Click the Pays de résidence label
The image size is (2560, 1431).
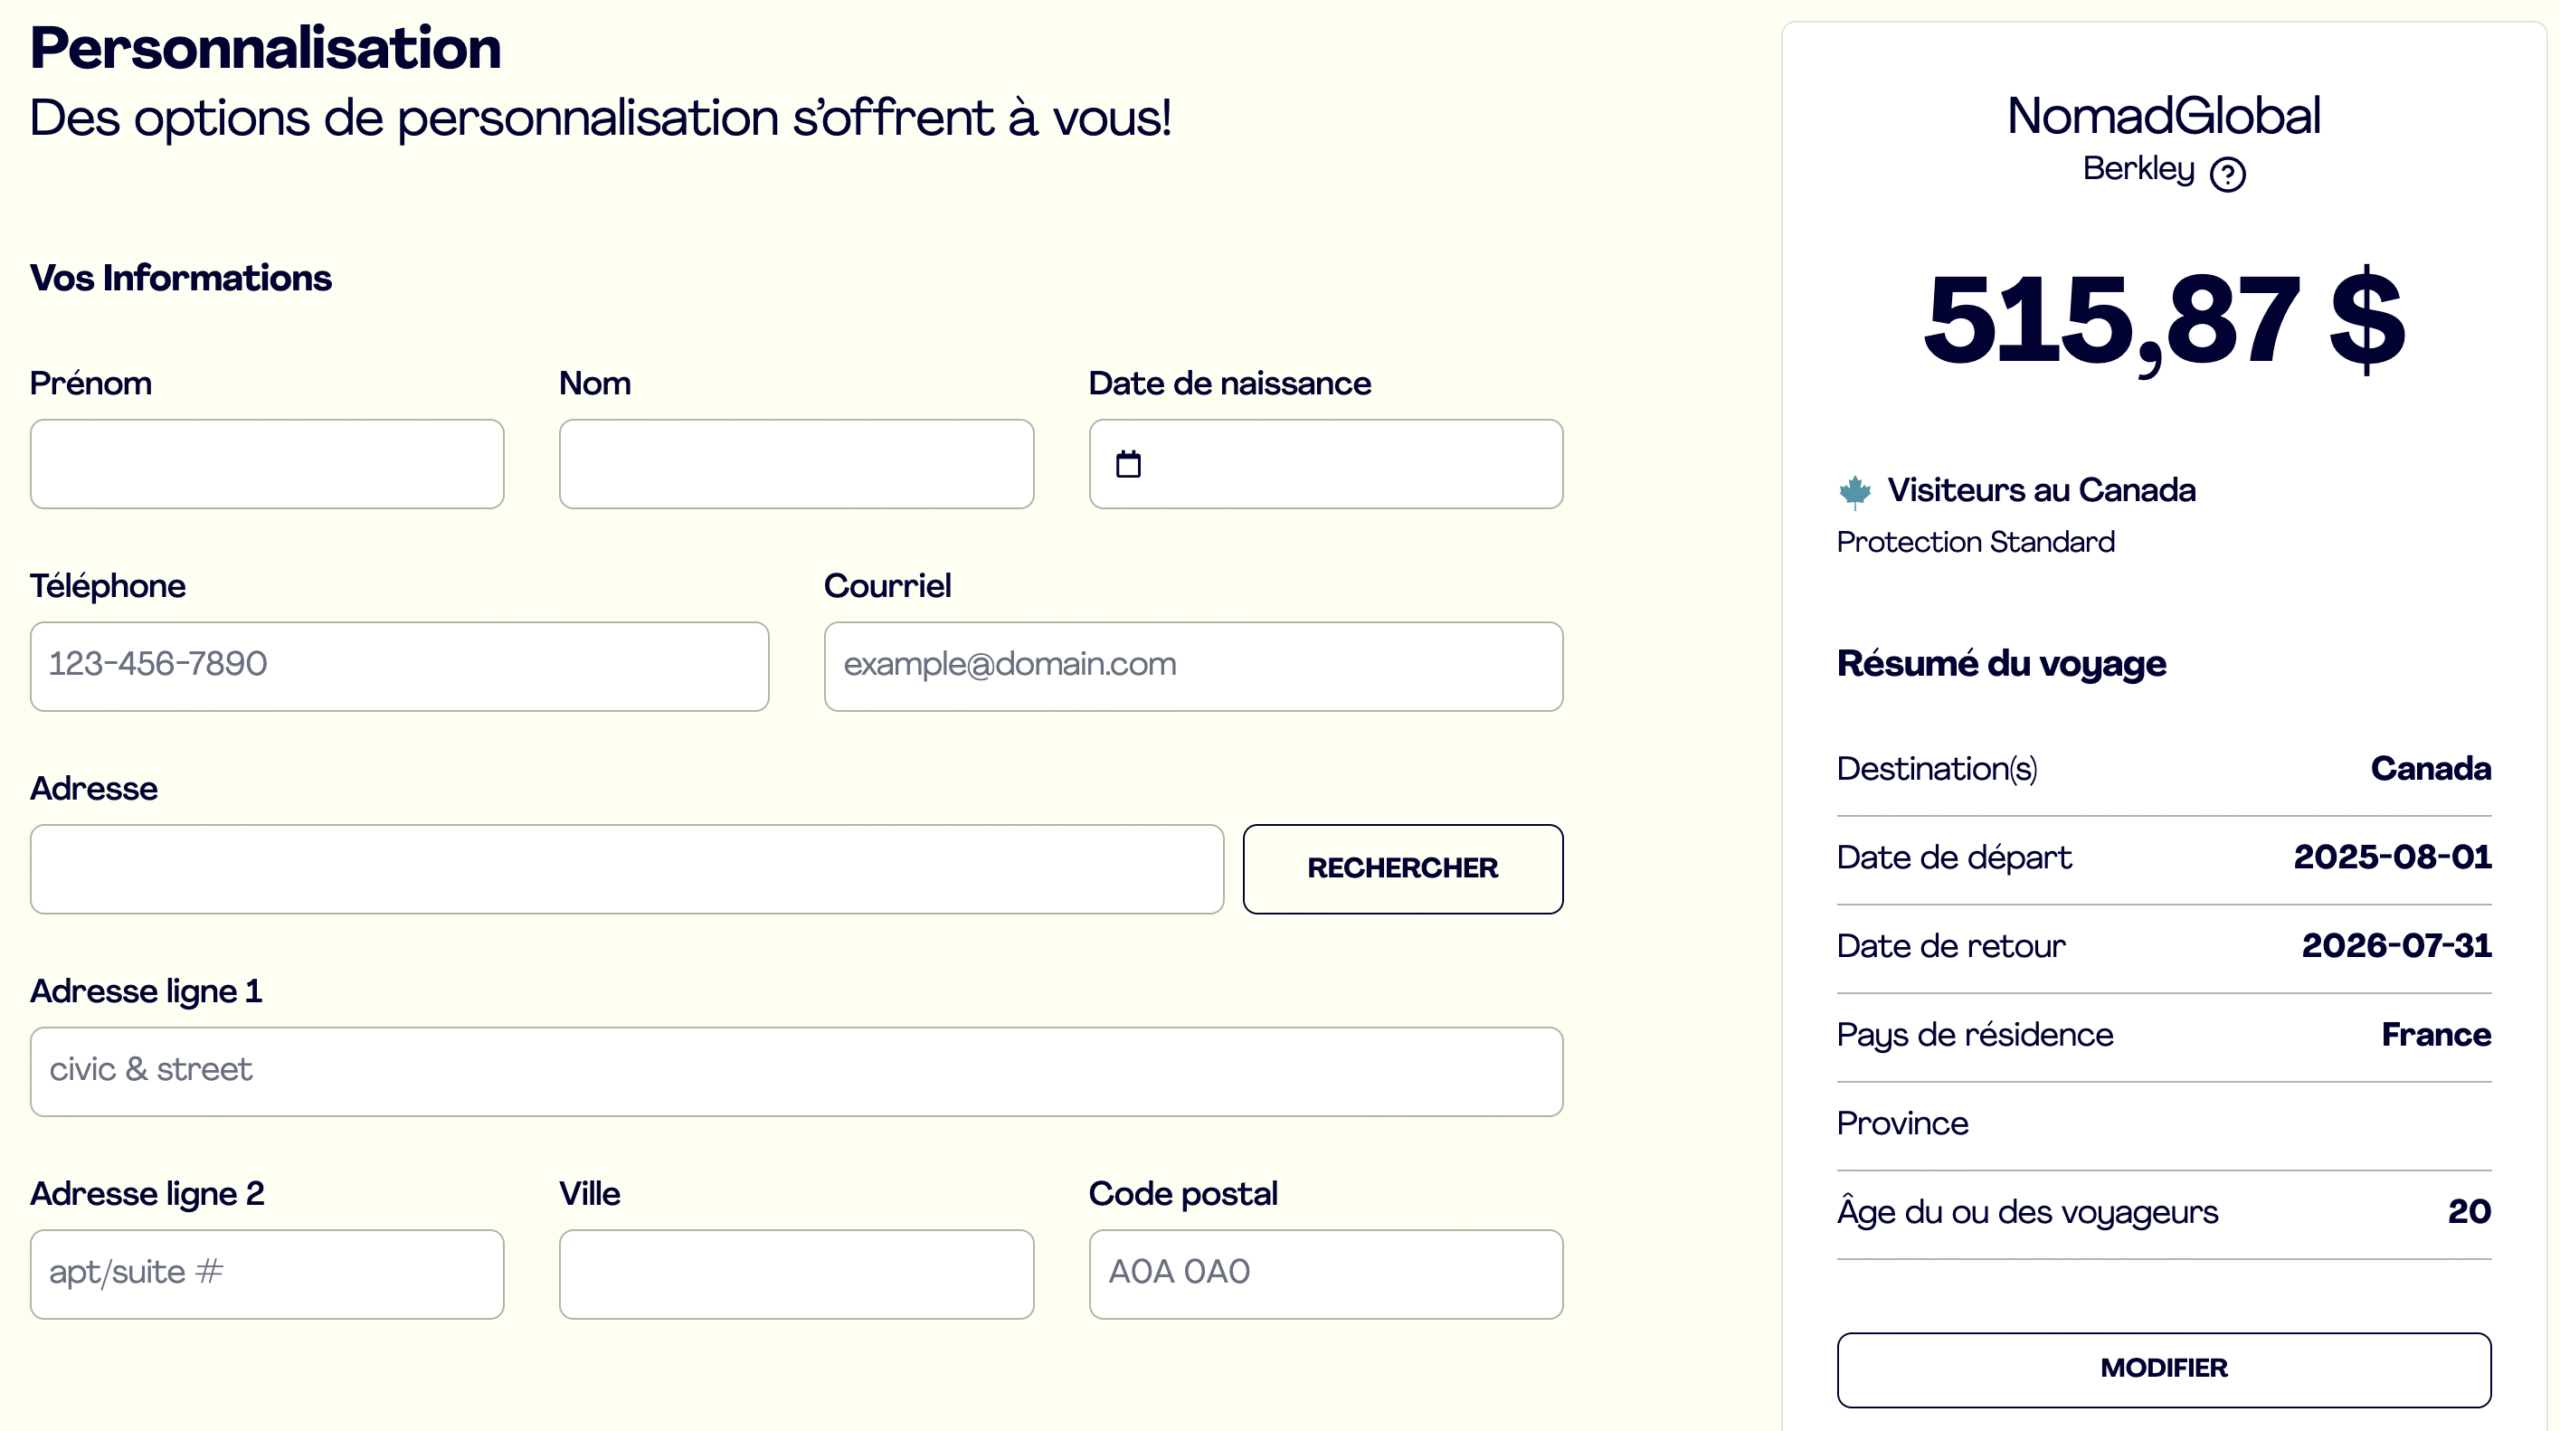click(x=1975, y=1035)
